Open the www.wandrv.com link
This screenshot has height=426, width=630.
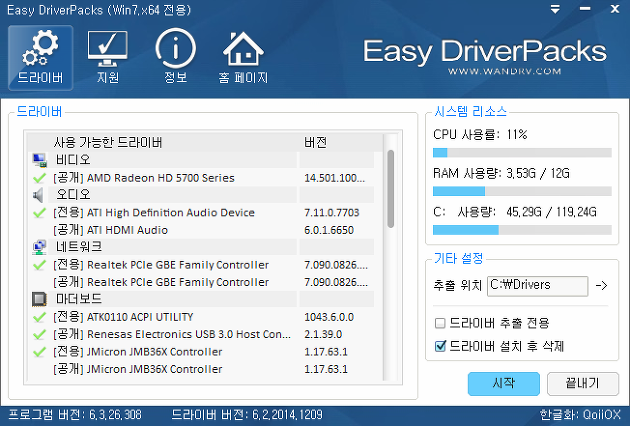tap(505, 72)
